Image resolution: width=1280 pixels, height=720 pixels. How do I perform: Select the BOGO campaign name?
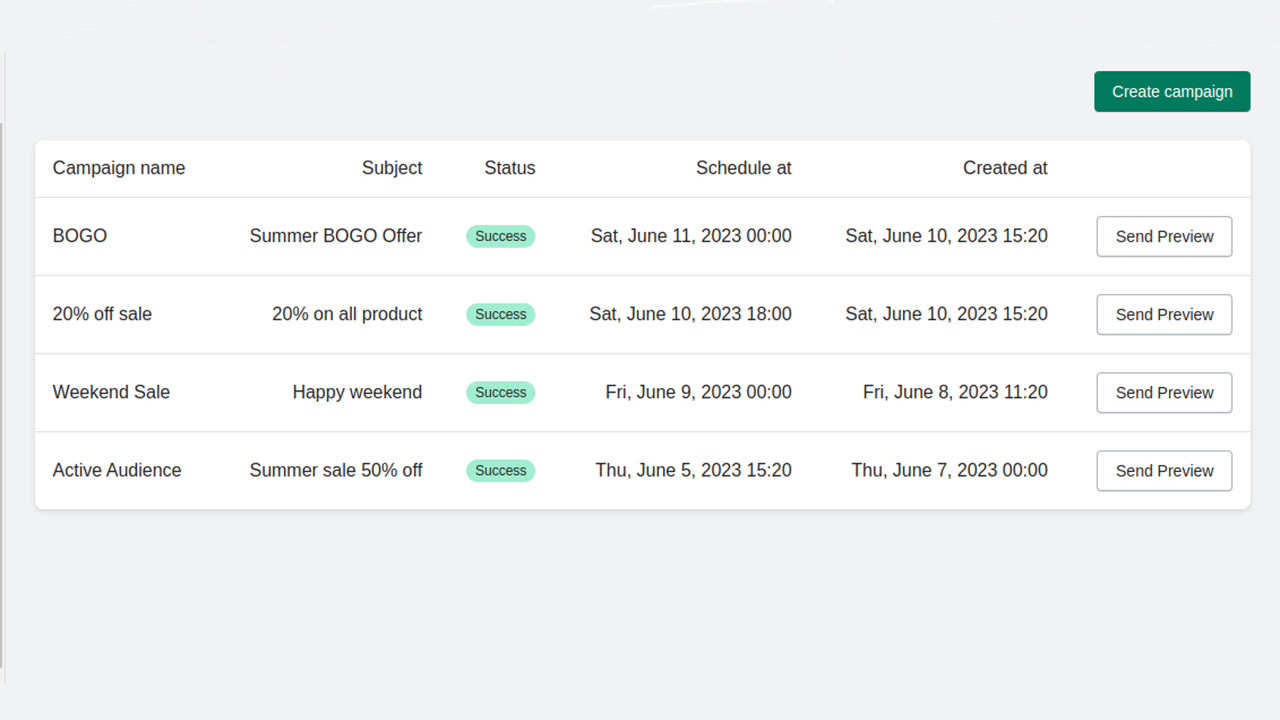[80, 236]
